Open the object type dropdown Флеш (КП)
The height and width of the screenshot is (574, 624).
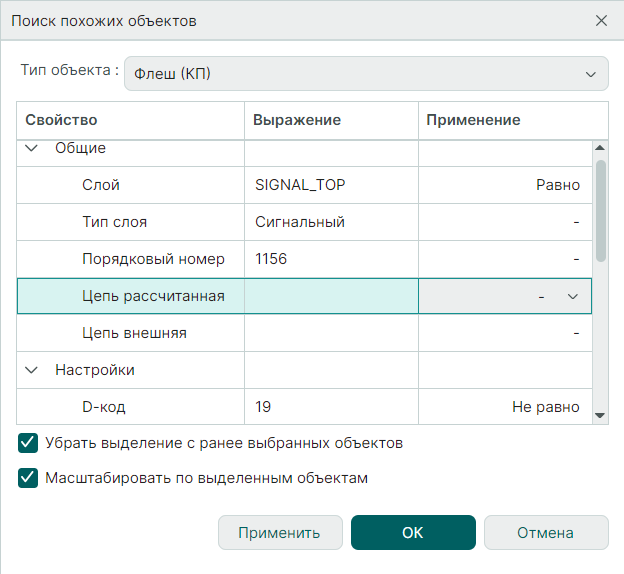pos(366,74)
